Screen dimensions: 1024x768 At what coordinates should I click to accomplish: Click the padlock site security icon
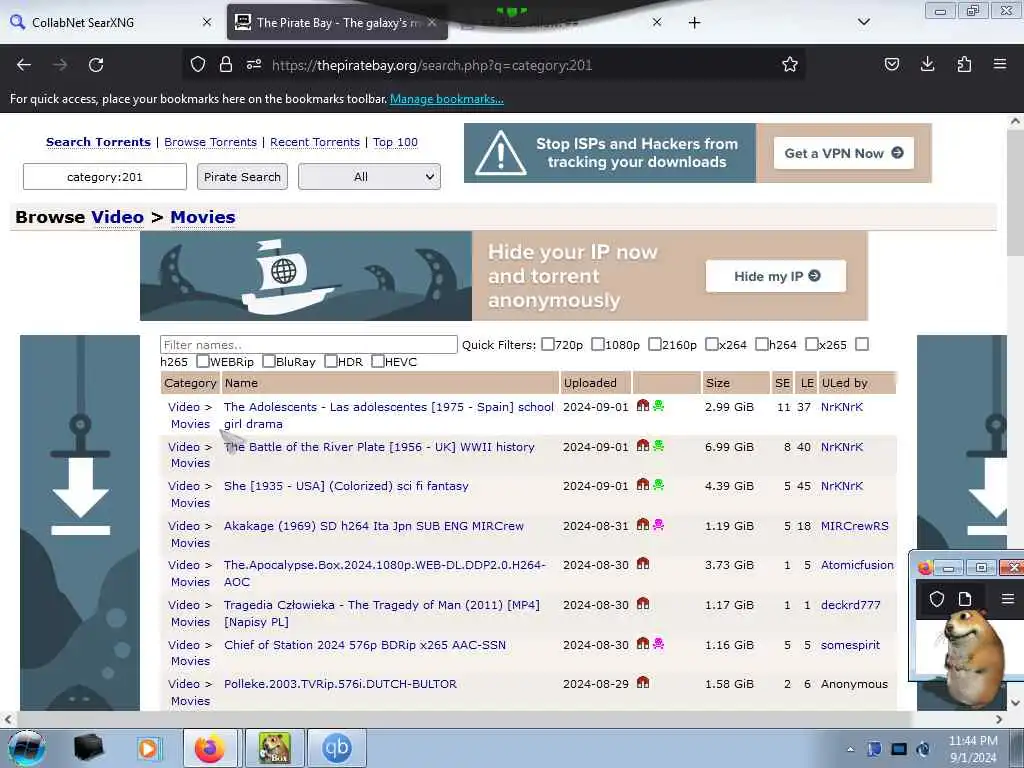pyautogui.click(x=226, y=65)
